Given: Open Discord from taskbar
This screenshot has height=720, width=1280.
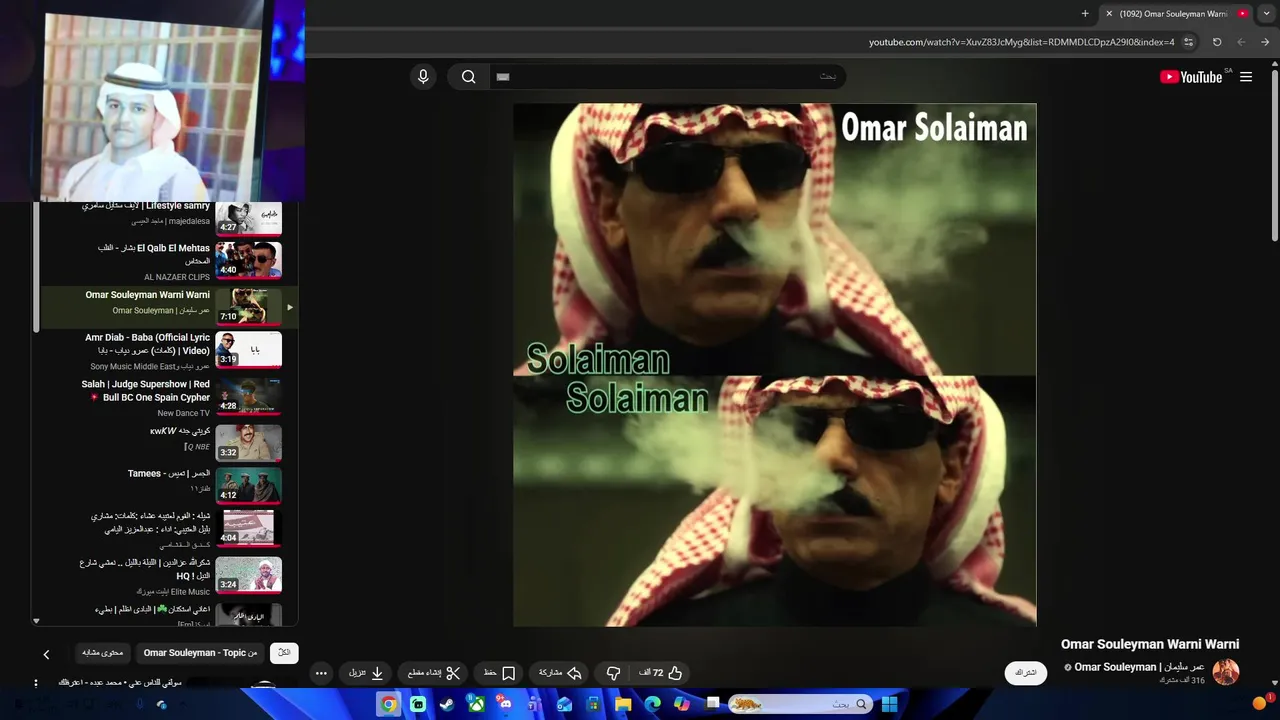Looking at the screenshot, I should 505,704.
